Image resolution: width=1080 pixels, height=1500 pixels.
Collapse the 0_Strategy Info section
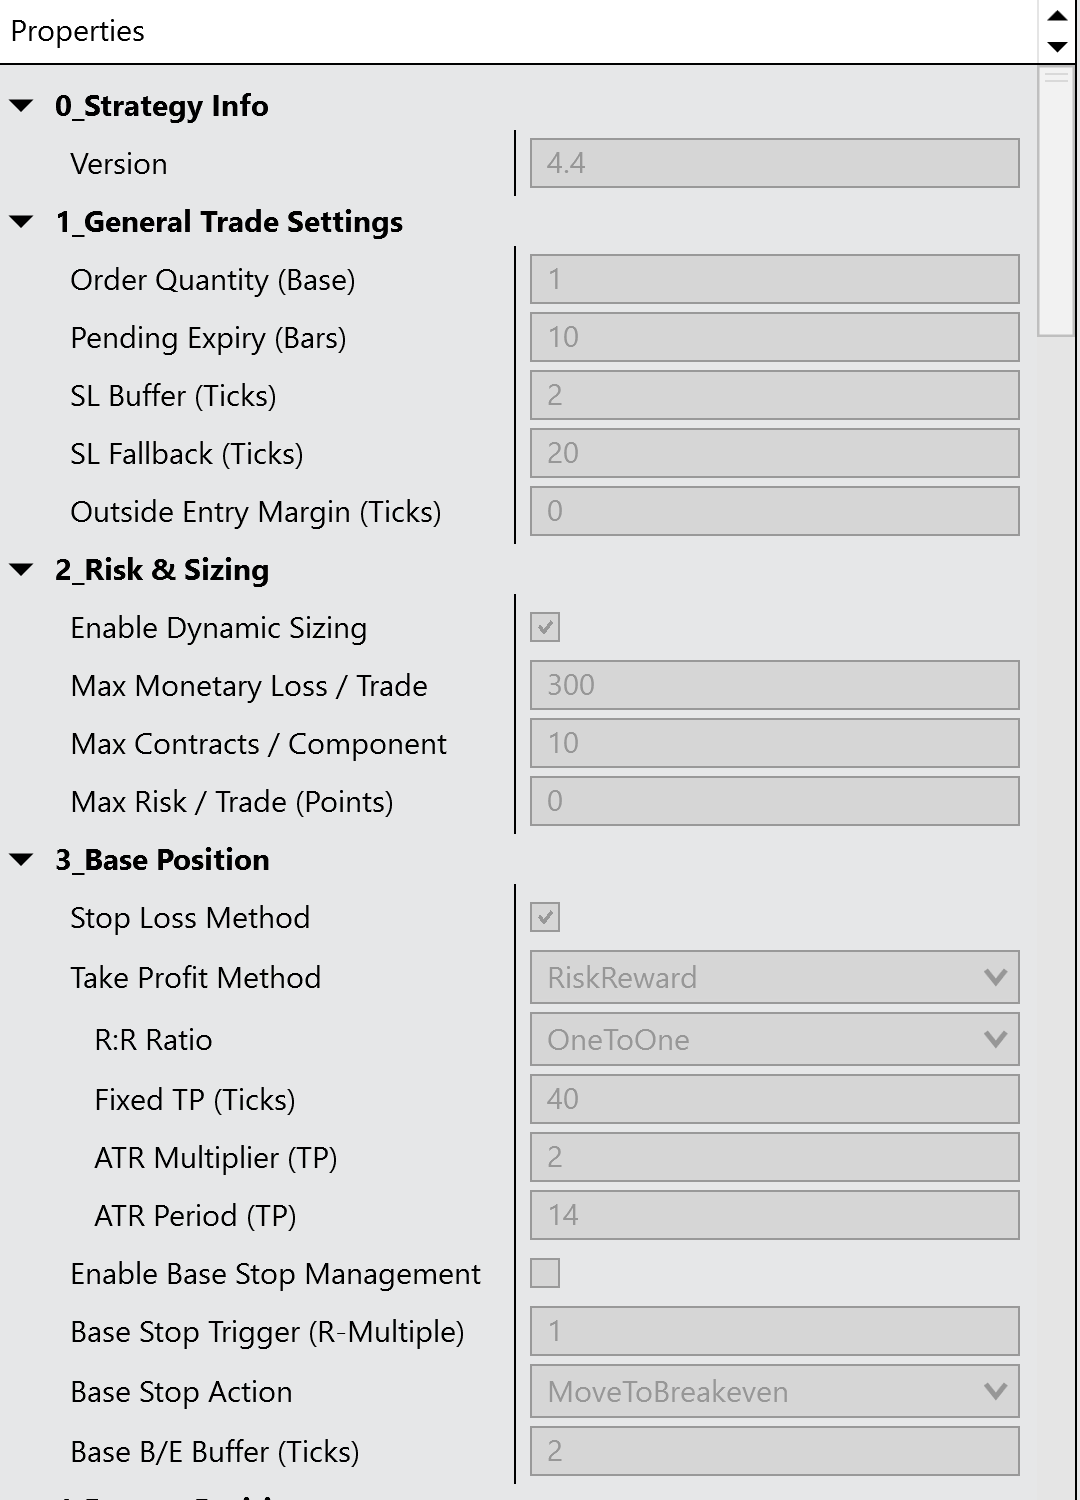coord(21,106)
